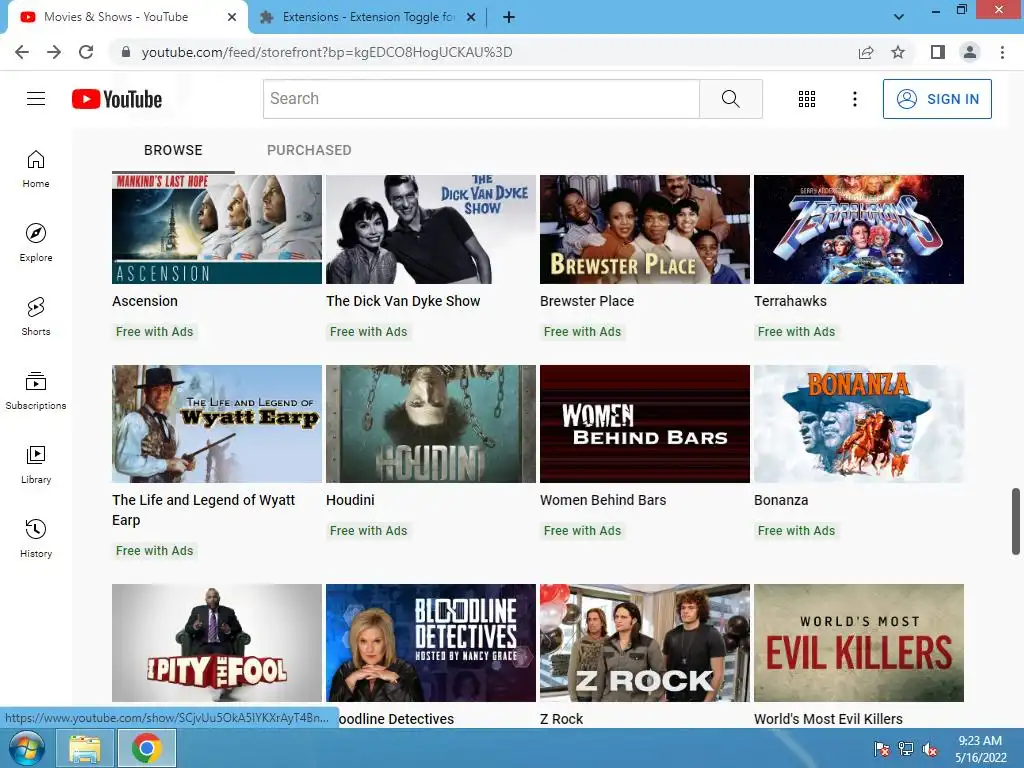Screen dimensions: 1024x768
Task: Bookmark this page with the star icon
Action: pyautogui.click(x=898, y=52)
